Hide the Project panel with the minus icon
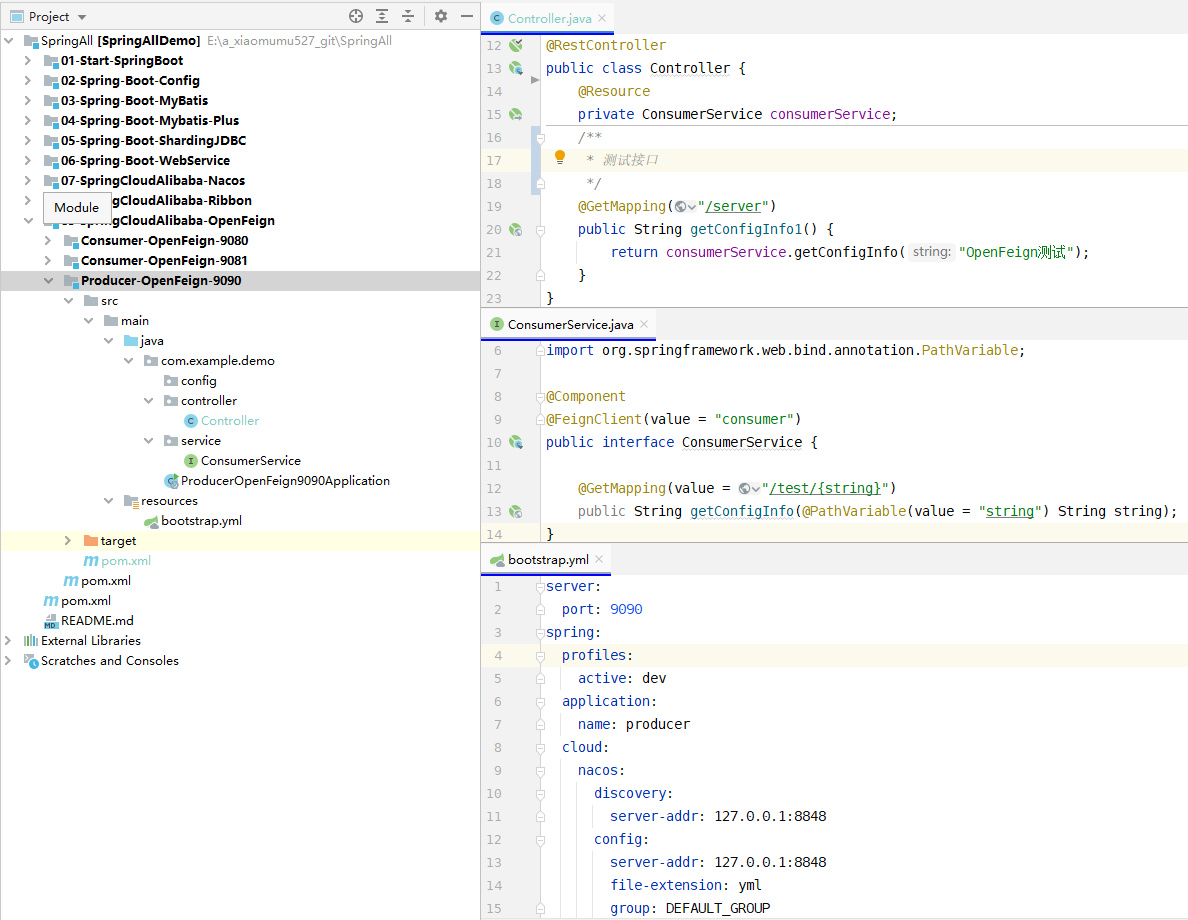 [x=467, y=16]
